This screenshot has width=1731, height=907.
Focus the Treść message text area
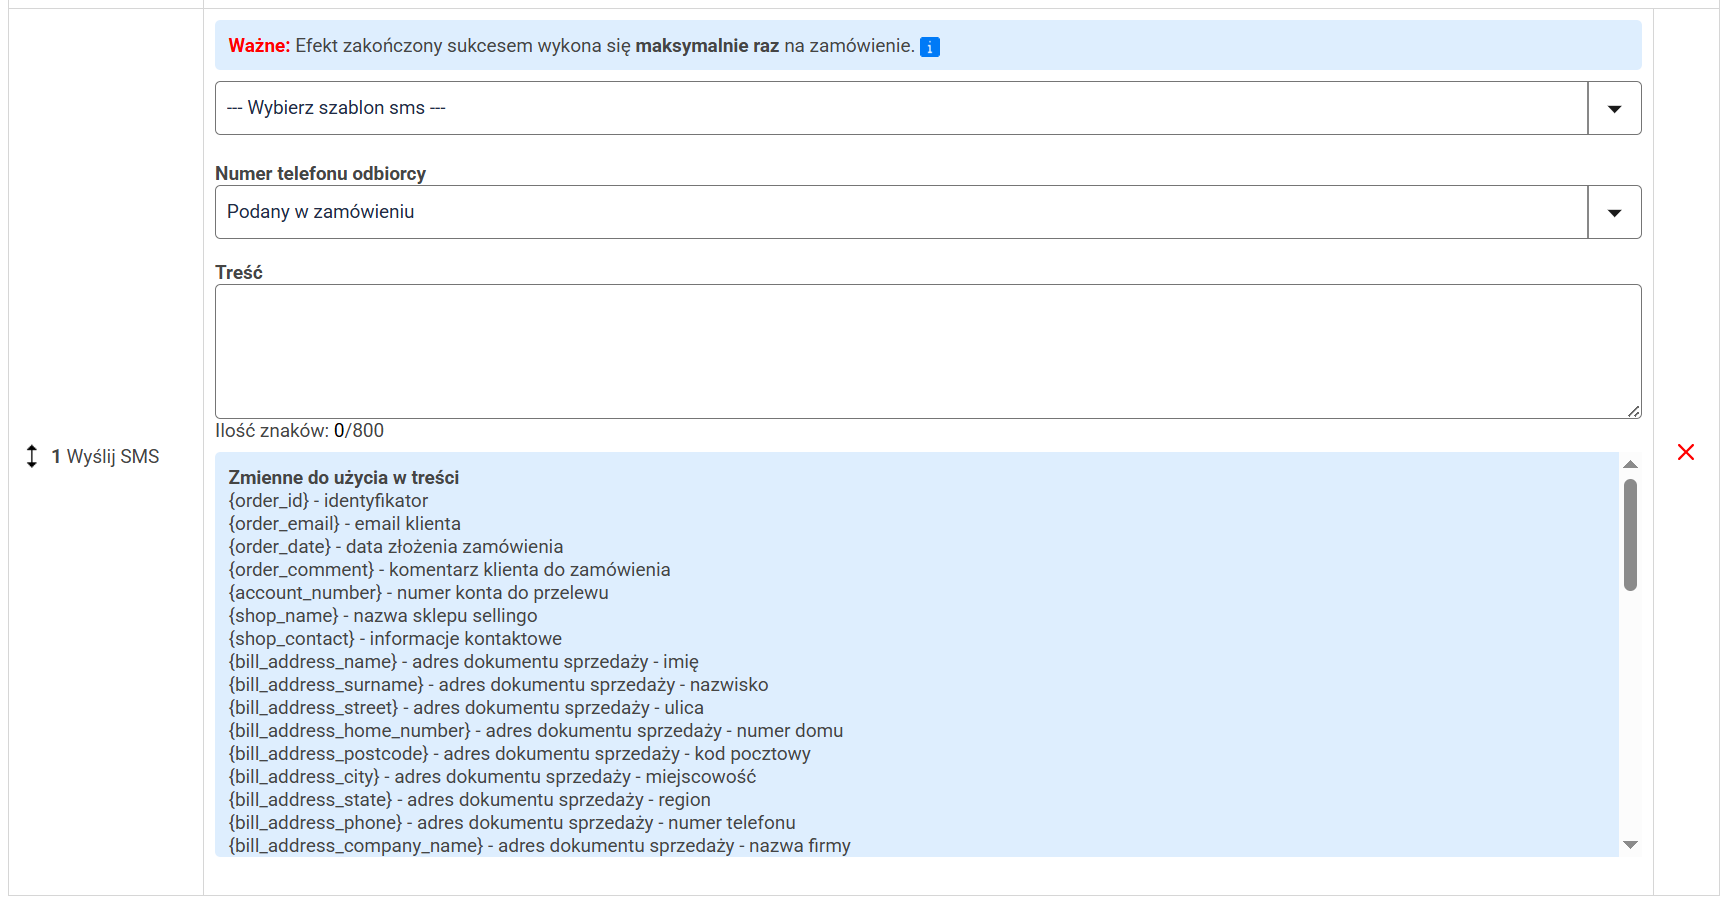(927, 351)
